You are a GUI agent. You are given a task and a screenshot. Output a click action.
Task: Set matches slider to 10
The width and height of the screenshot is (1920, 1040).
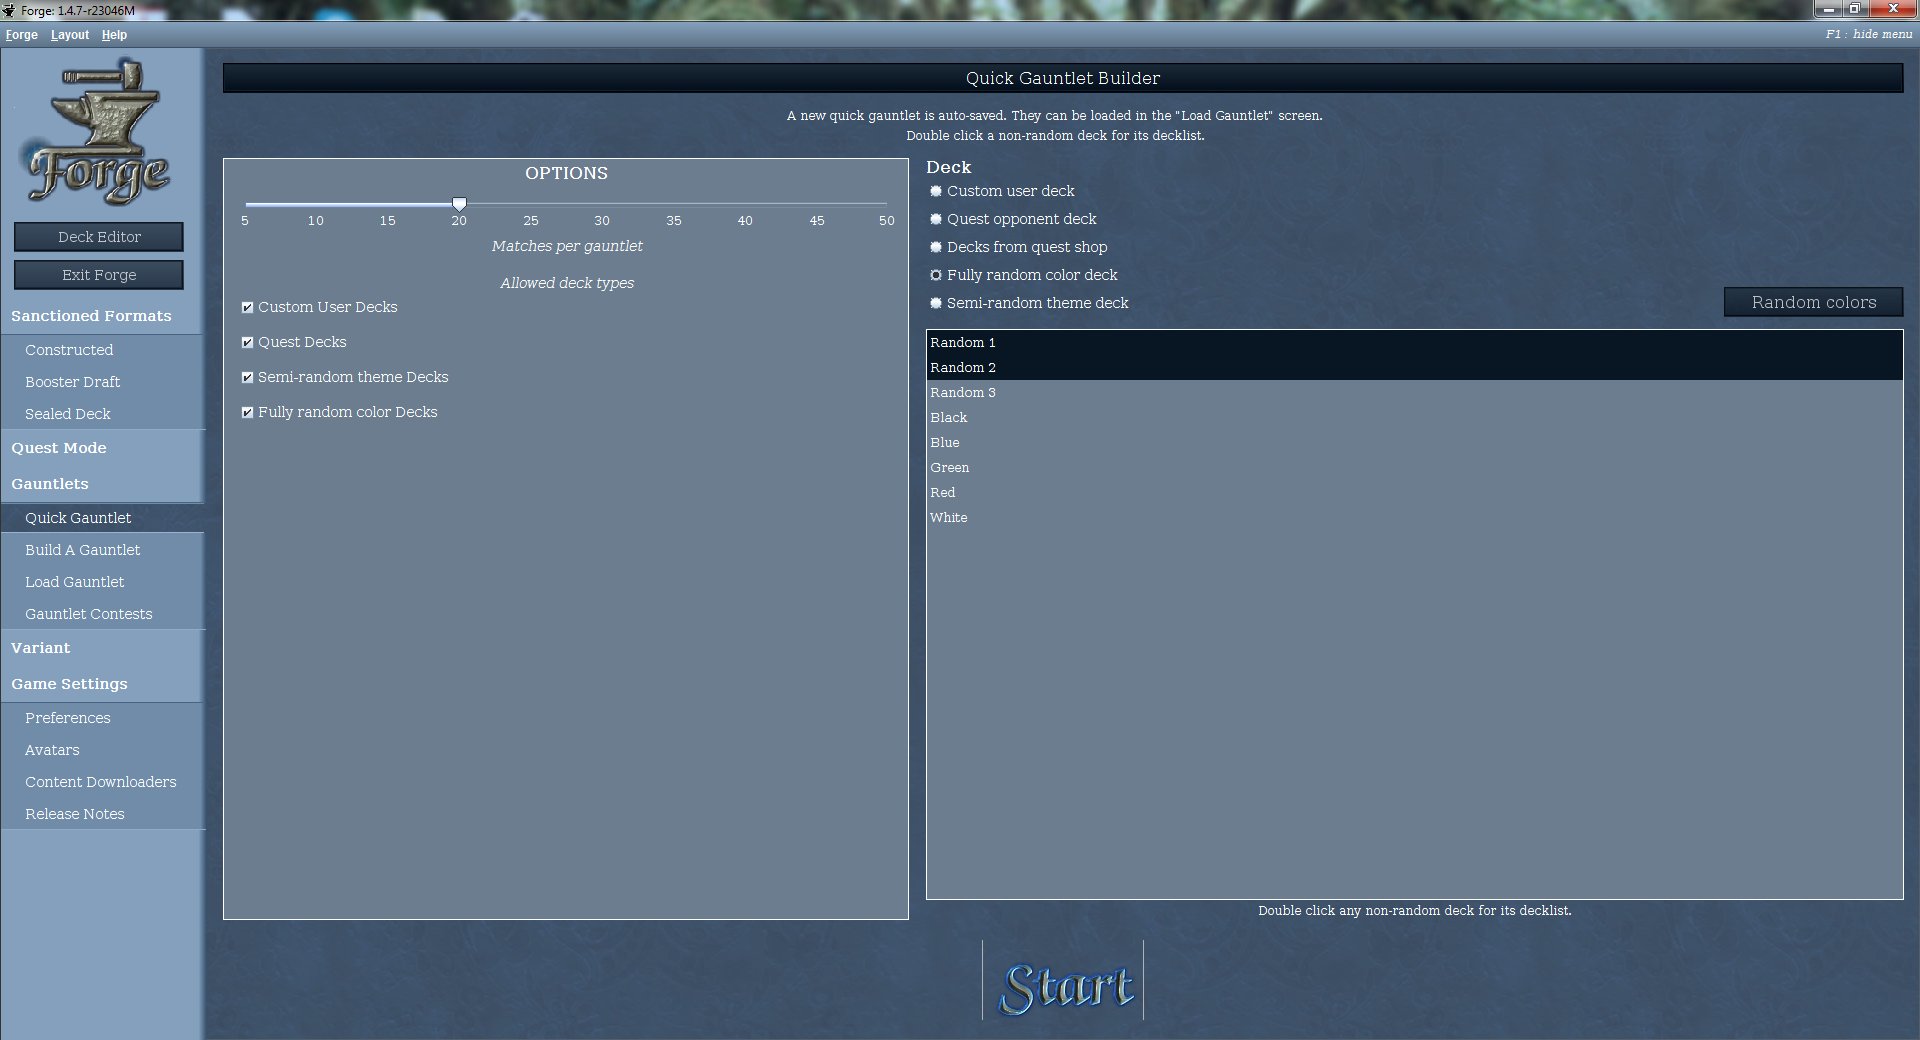(316, 204)
